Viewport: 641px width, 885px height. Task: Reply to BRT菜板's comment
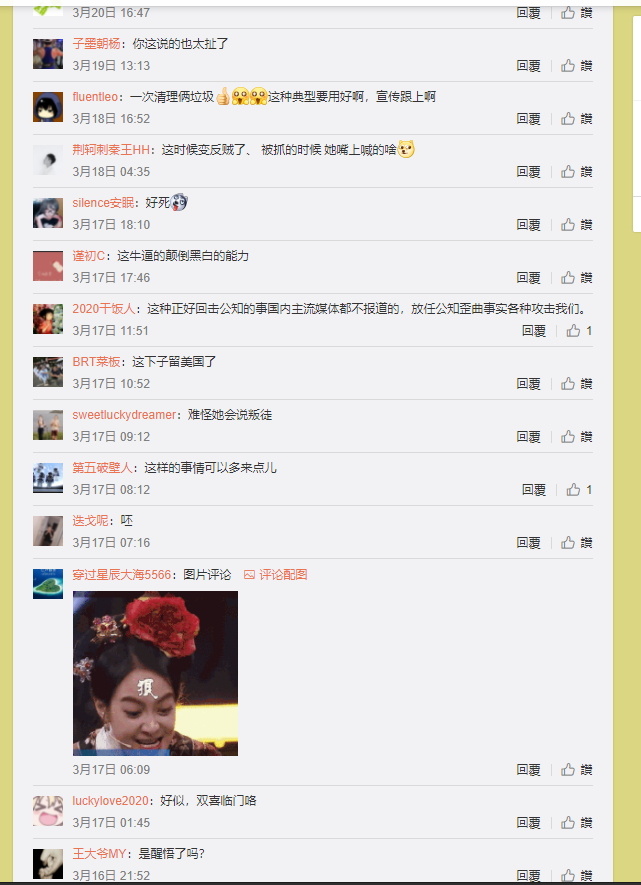(529, 384)
